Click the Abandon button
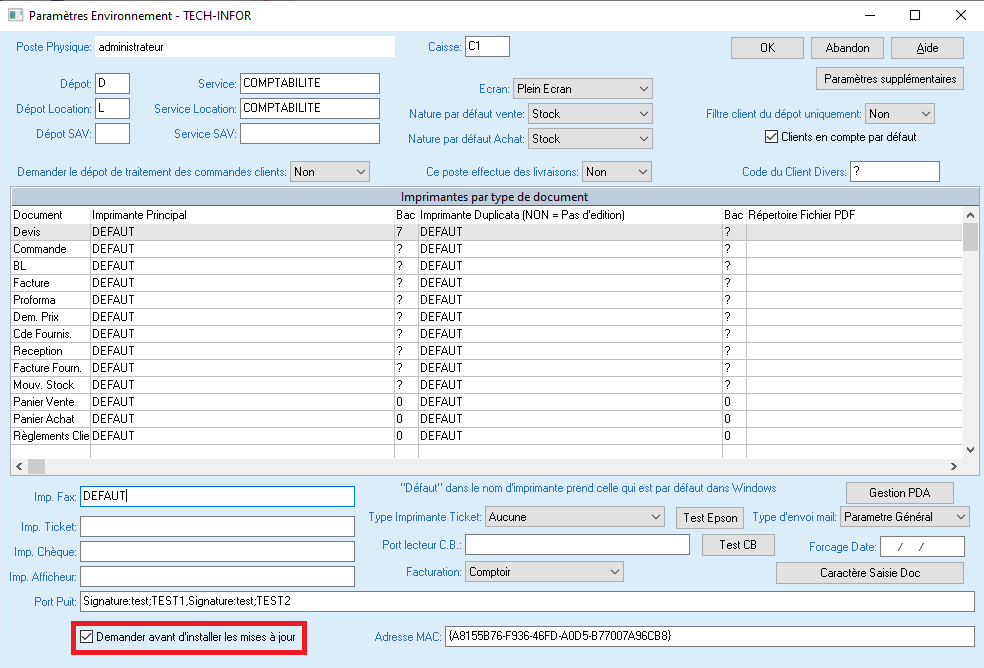This screenshot has height=668, width=984. (x=847, y=48)
